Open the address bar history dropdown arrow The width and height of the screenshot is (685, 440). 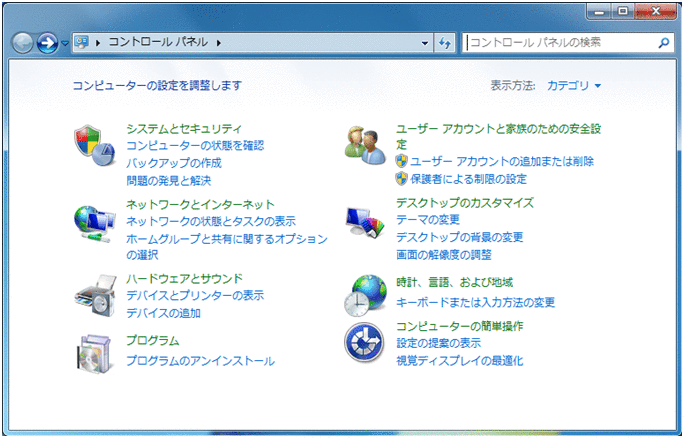(425, 43)
